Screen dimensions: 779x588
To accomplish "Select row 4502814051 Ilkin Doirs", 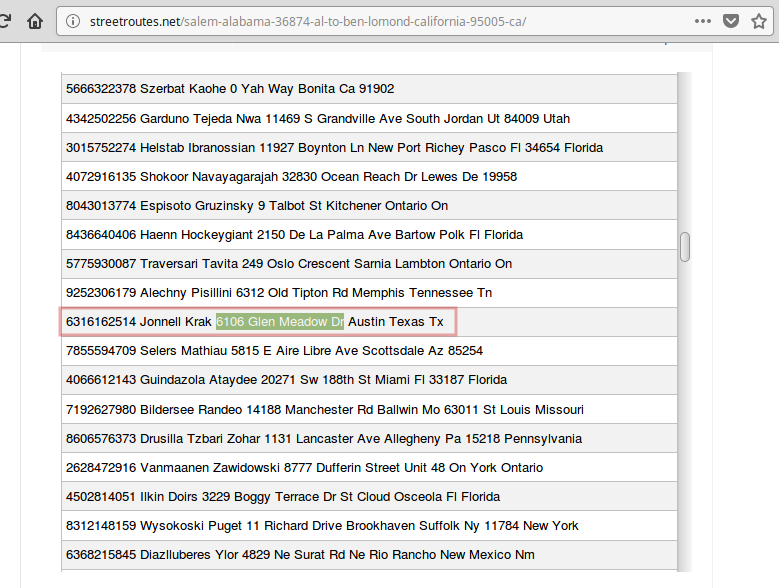I will 369,497.
